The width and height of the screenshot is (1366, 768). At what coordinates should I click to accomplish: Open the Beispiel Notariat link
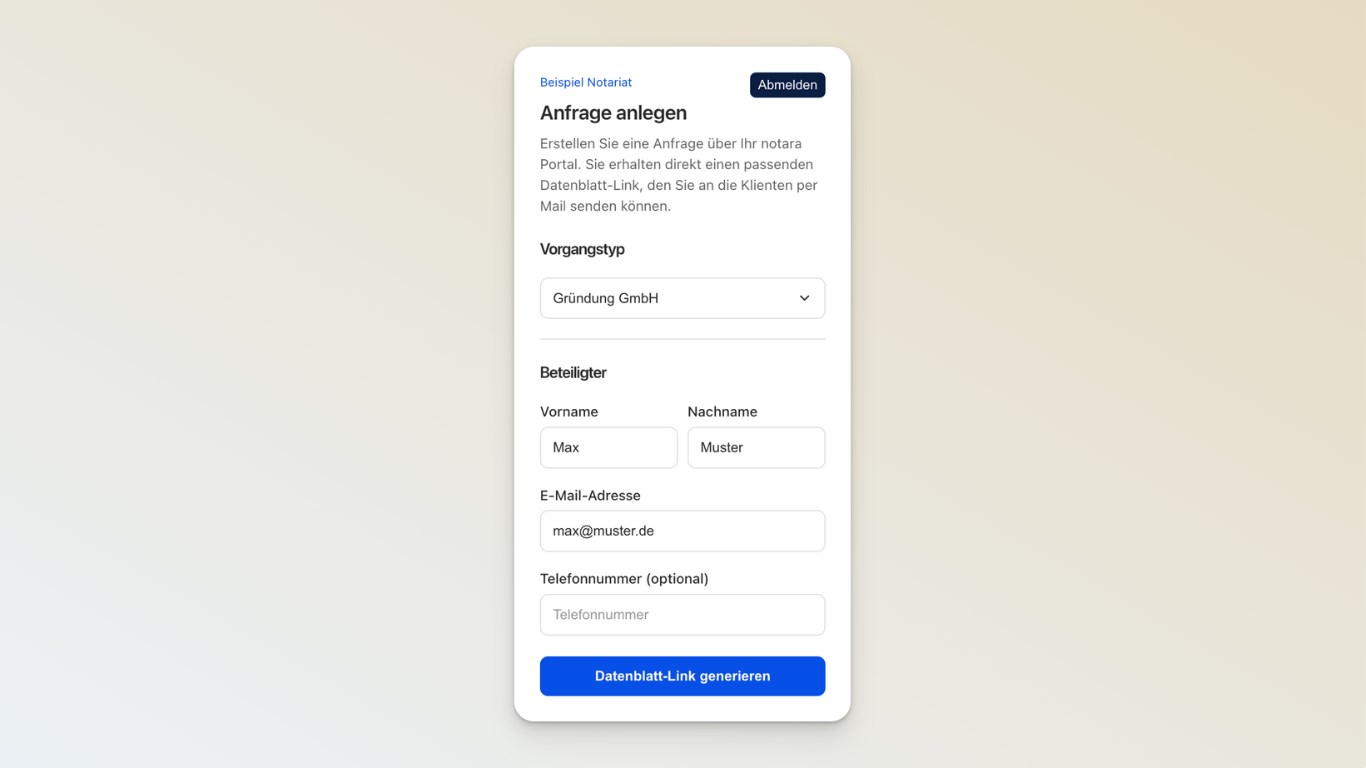point(586,82)
